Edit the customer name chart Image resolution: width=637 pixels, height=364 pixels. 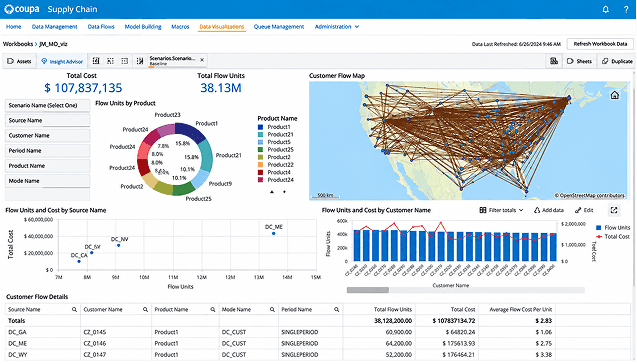click(584, 210)
